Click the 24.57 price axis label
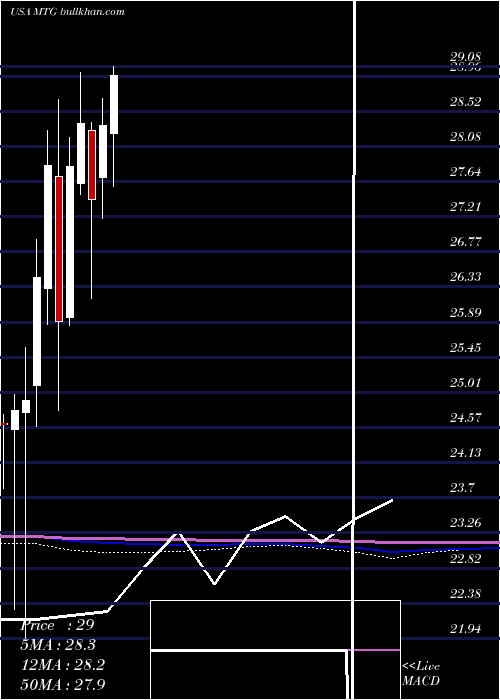Screen dimensions: 500x700 pyautogui.click(x=466, y=417)
